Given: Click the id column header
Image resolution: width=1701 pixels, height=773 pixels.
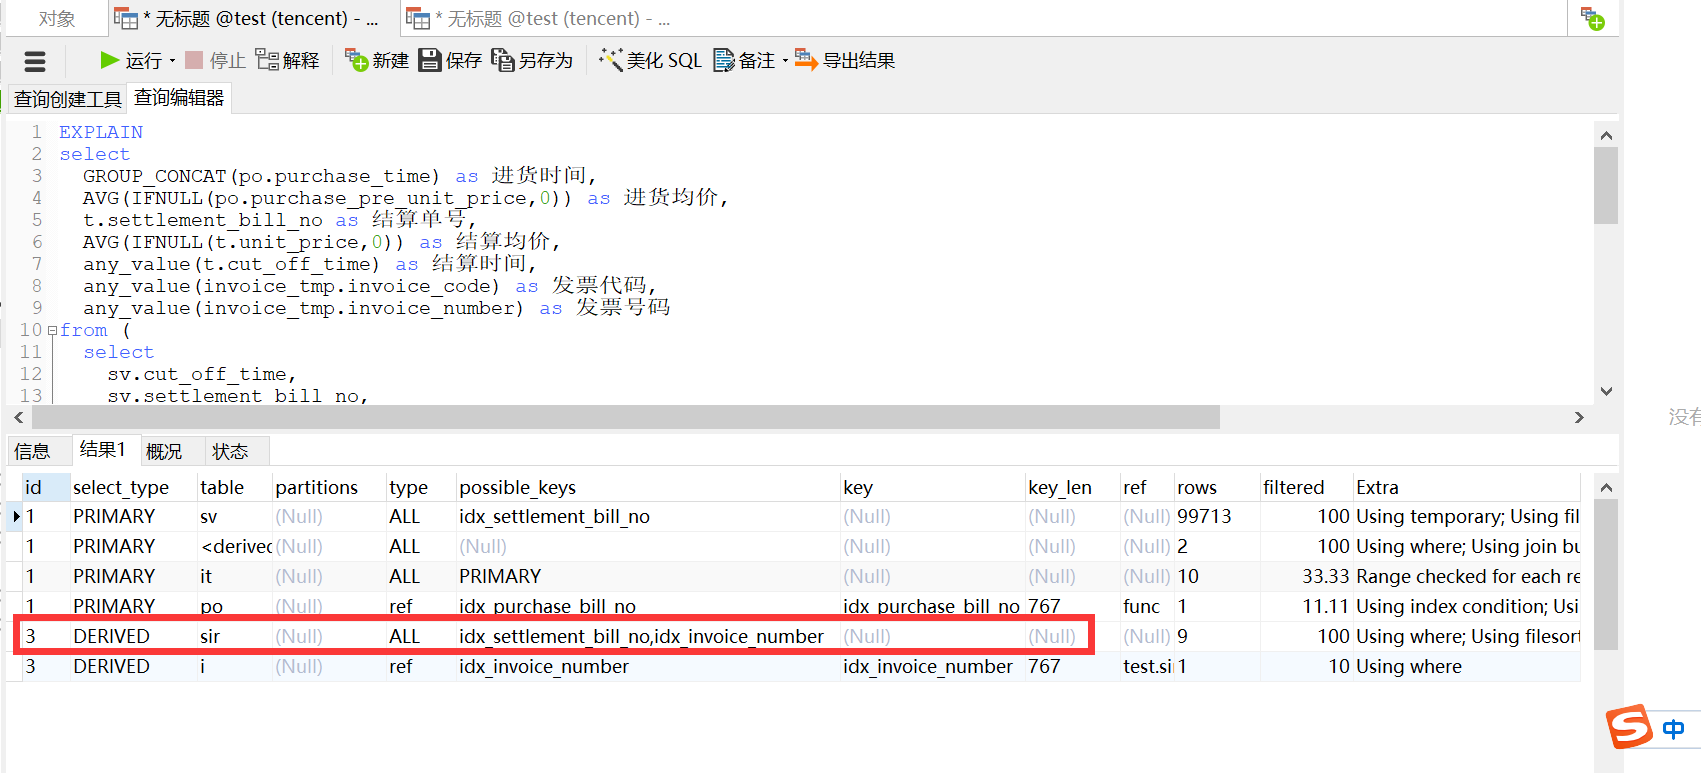Looking at the screenshot, I should 46,487.
